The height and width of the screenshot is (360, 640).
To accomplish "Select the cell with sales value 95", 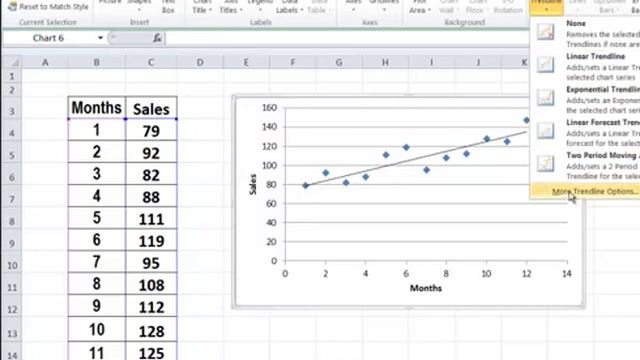I will [151, 262].
